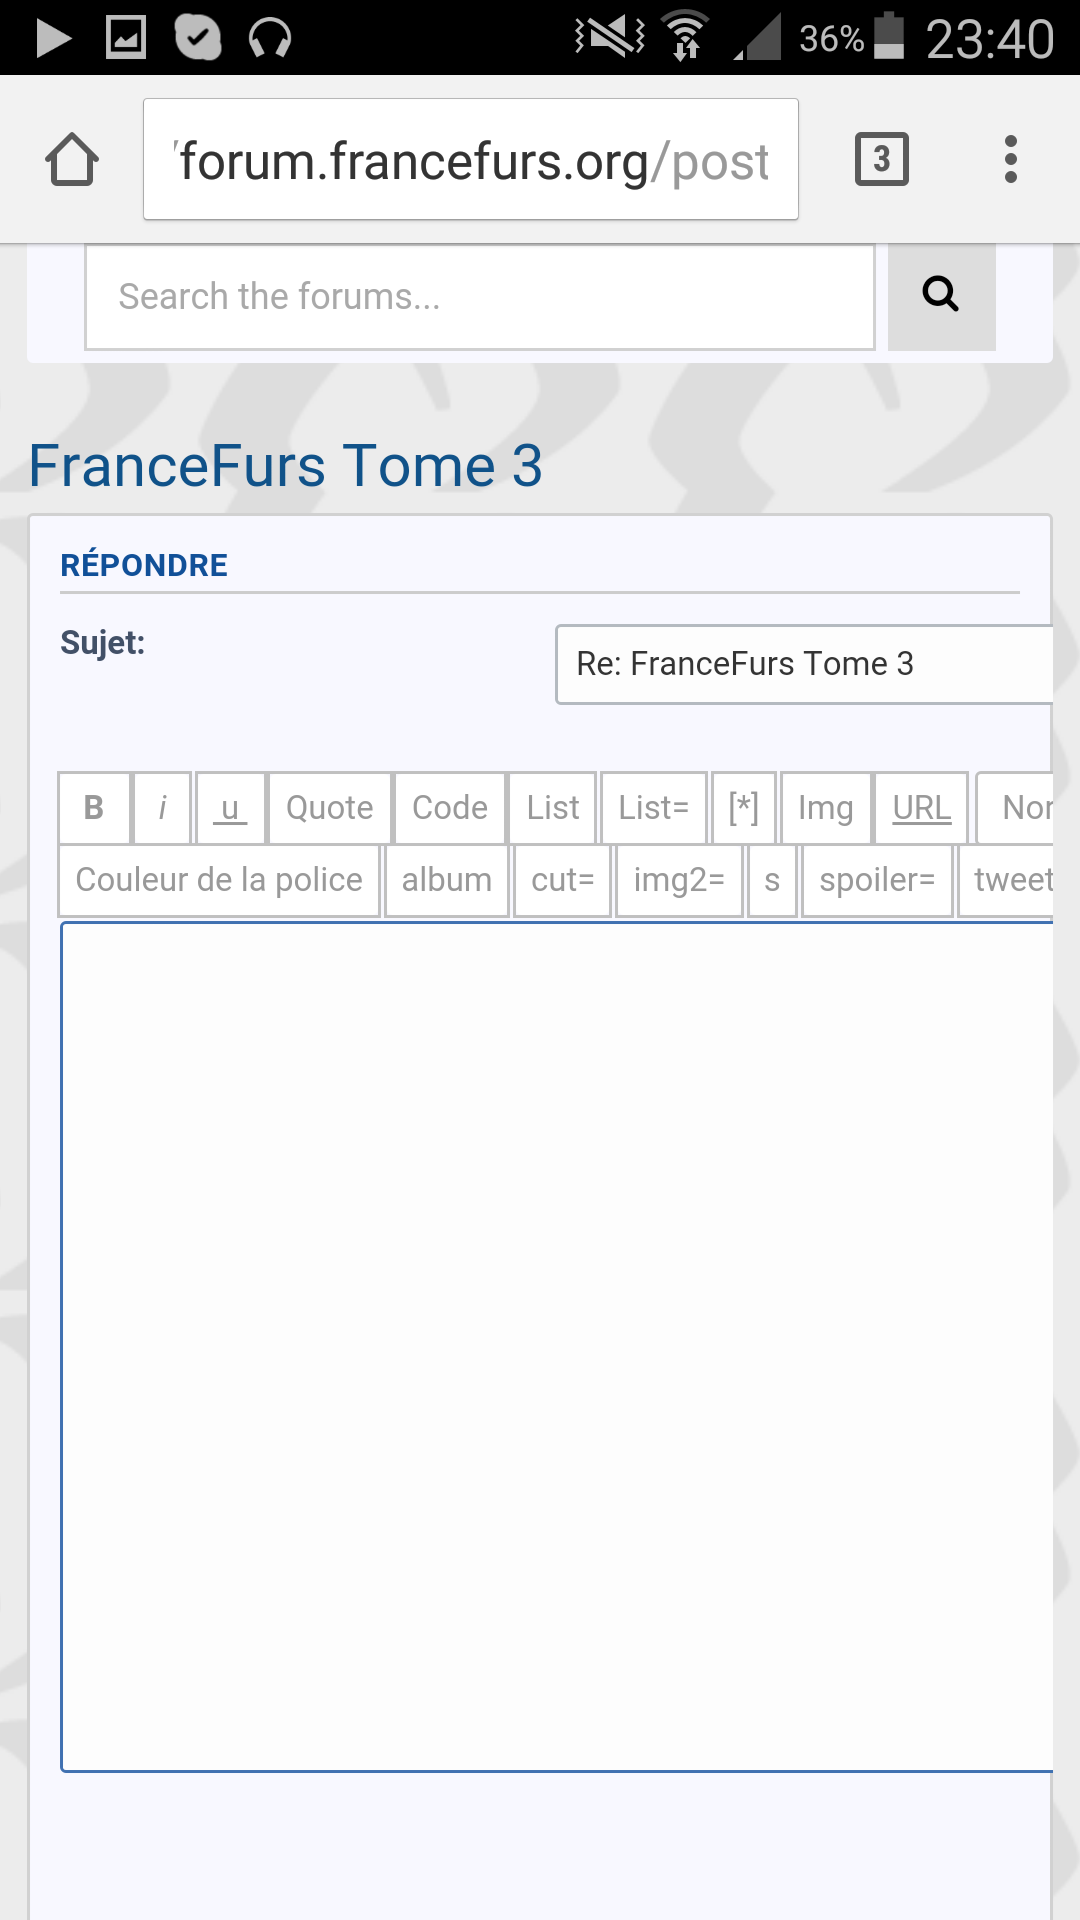1080x1920 pixels.
Task: Open the FranceFurs Tome 3 topic link
Action: [x=285, y=466]
